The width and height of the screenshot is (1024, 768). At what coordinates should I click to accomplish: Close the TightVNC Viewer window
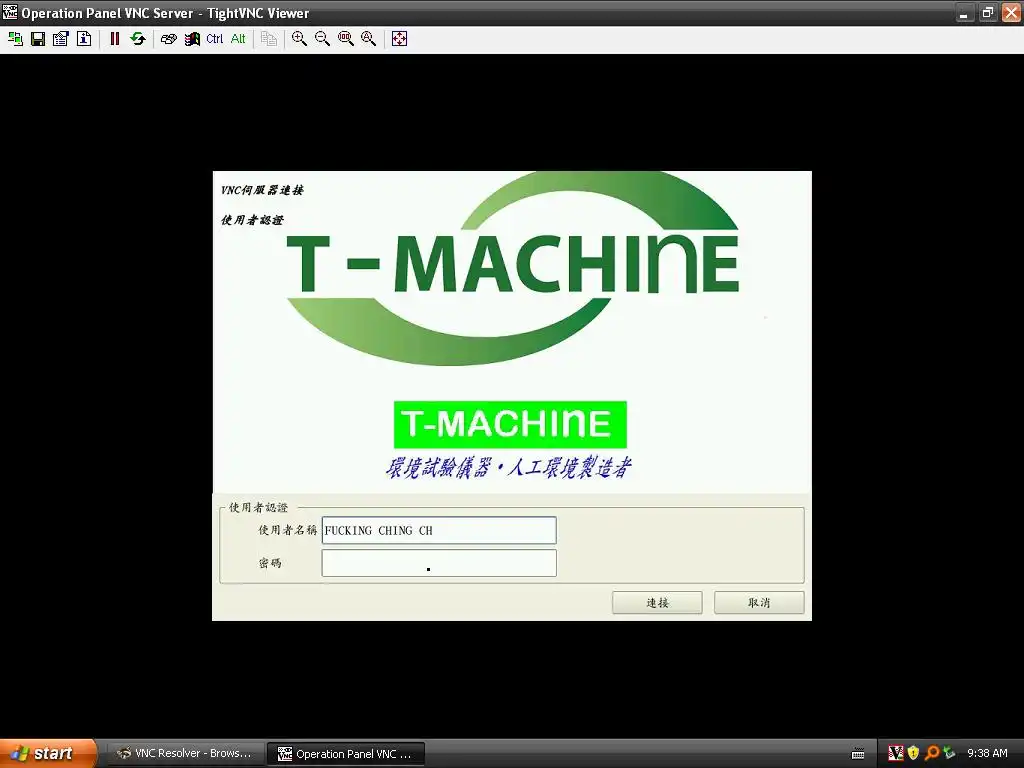(x=1011, y=12)
